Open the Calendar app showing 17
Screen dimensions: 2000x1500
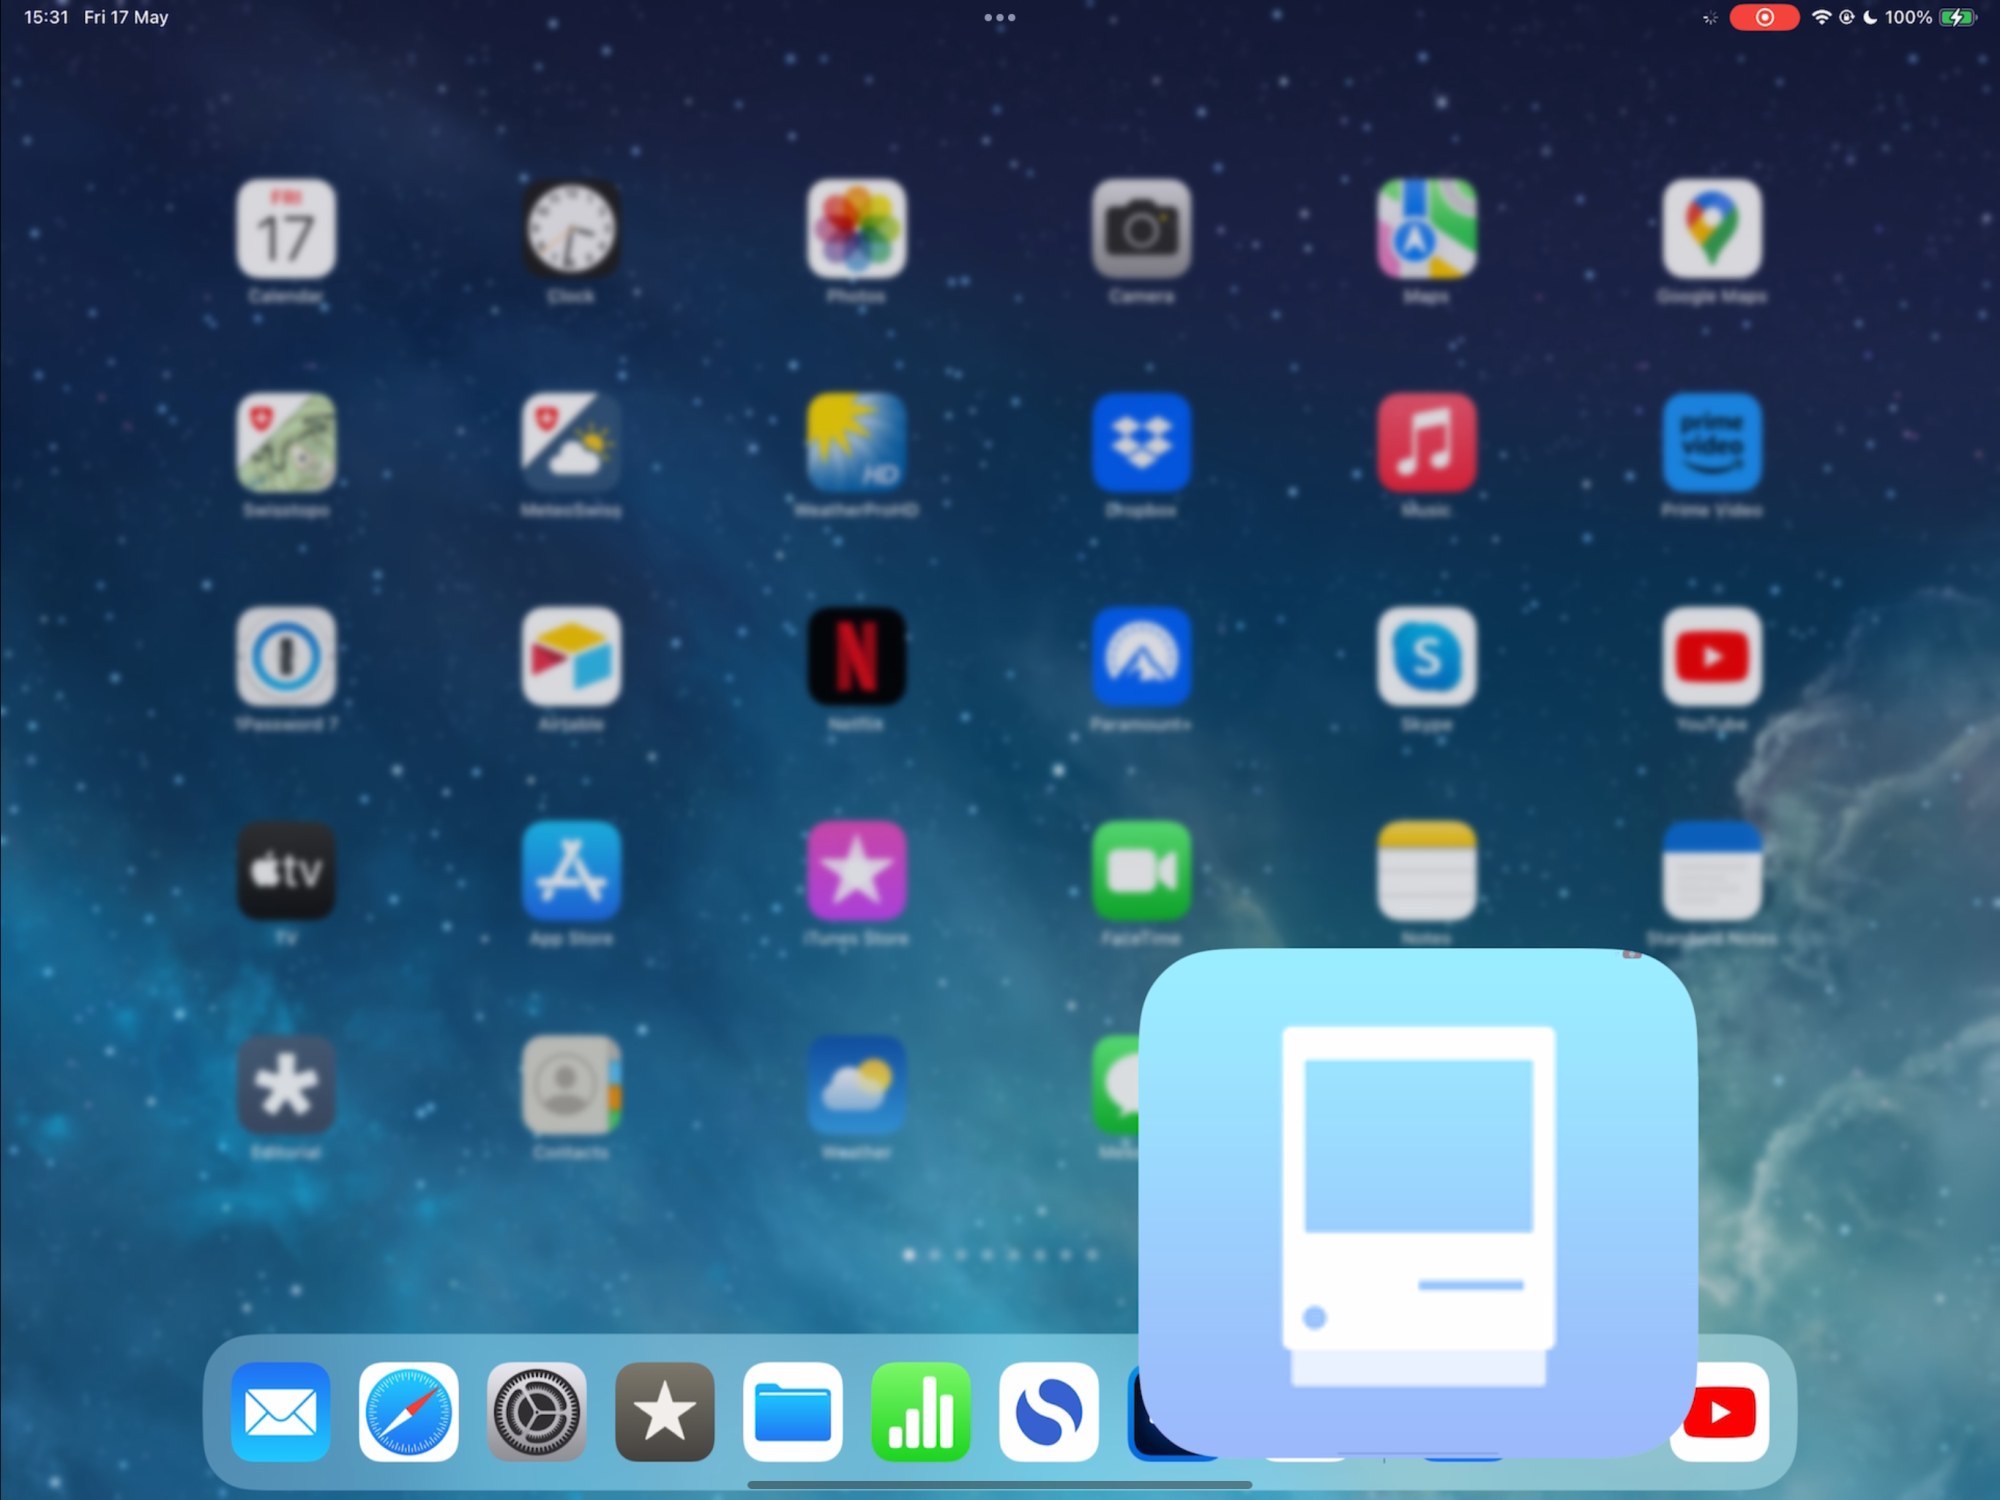(286, 229)
